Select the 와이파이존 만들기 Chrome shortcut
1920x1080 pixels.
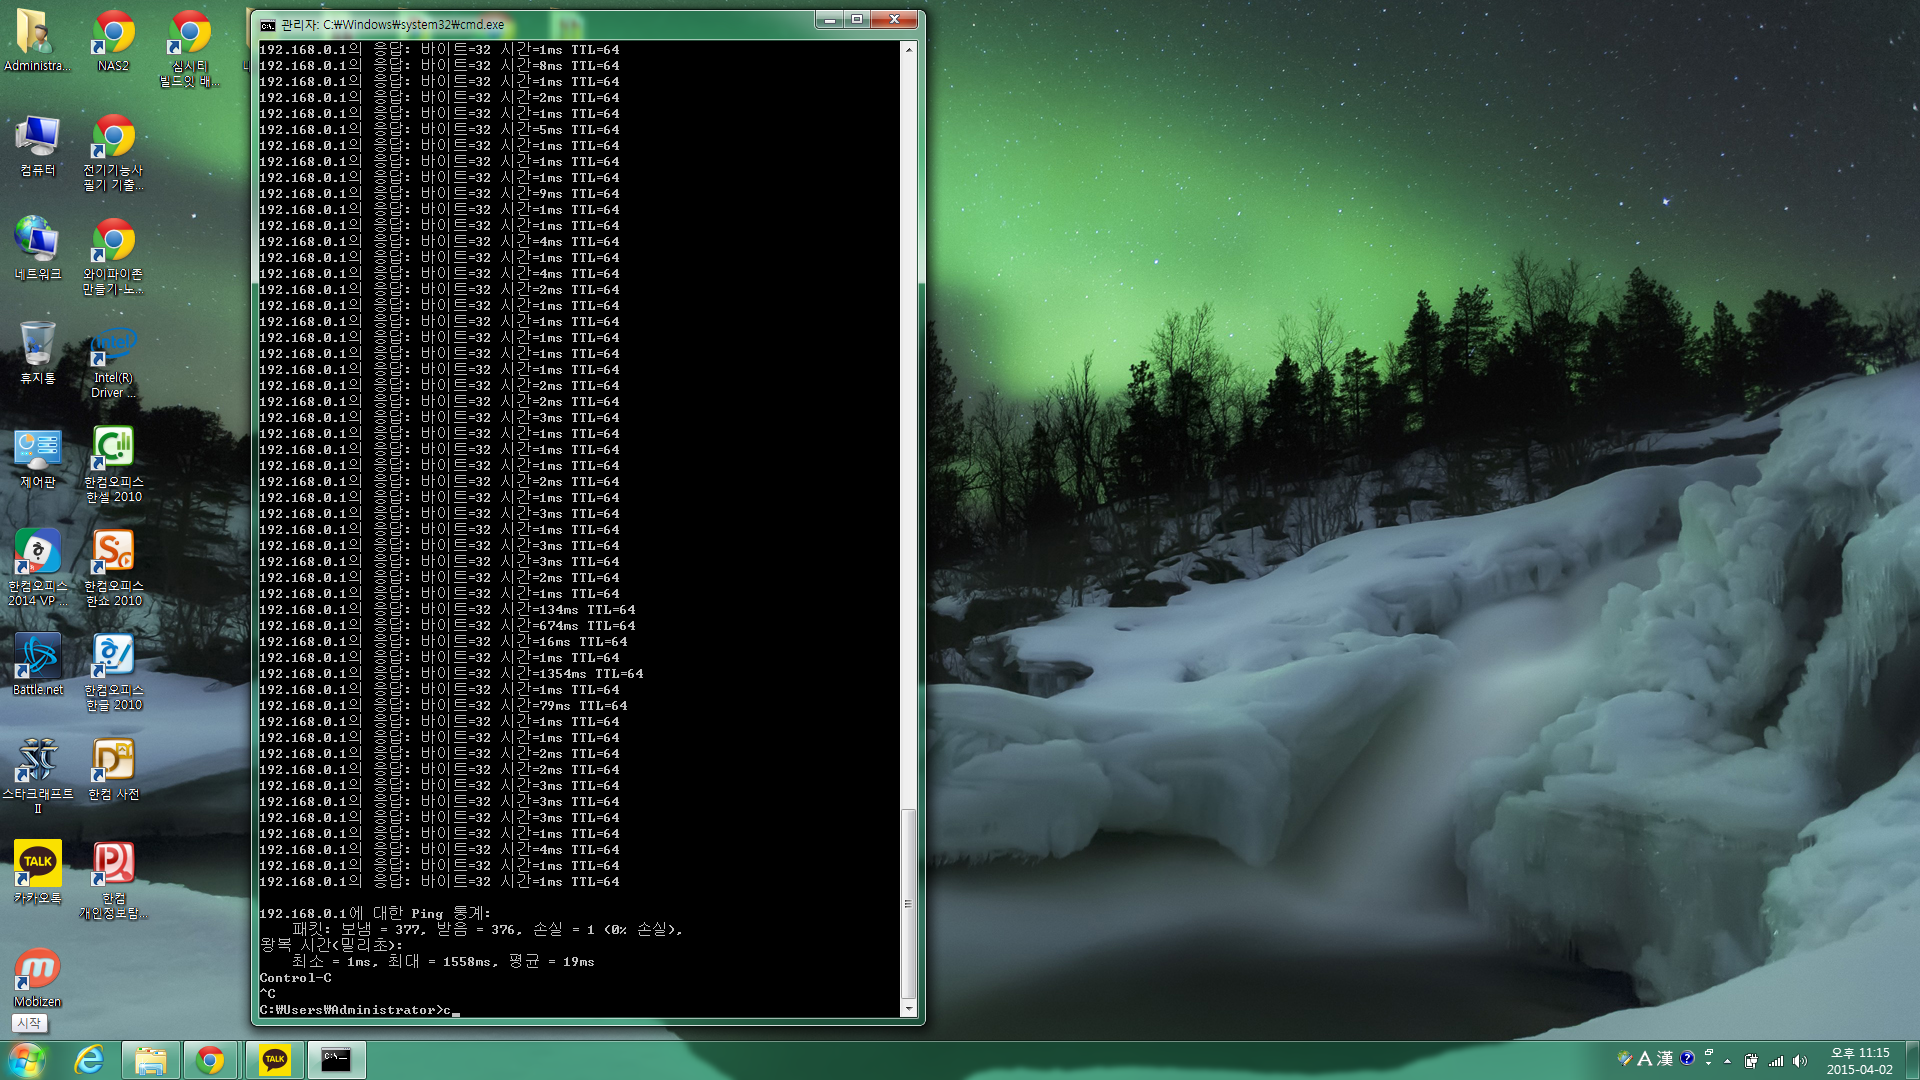[113, 257]
